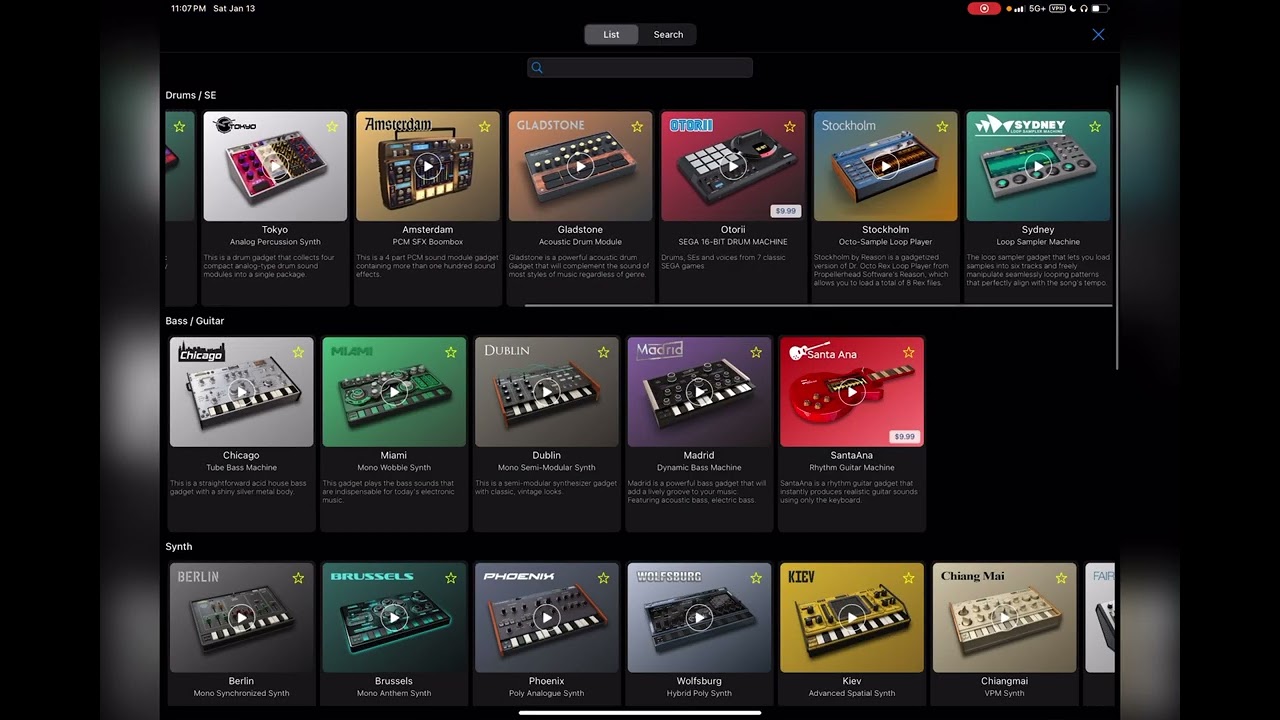The height and width of the screenshot is (720, 1280).
Task: Play the Berlin gadget preview
Action: click(x=241, y=618)
